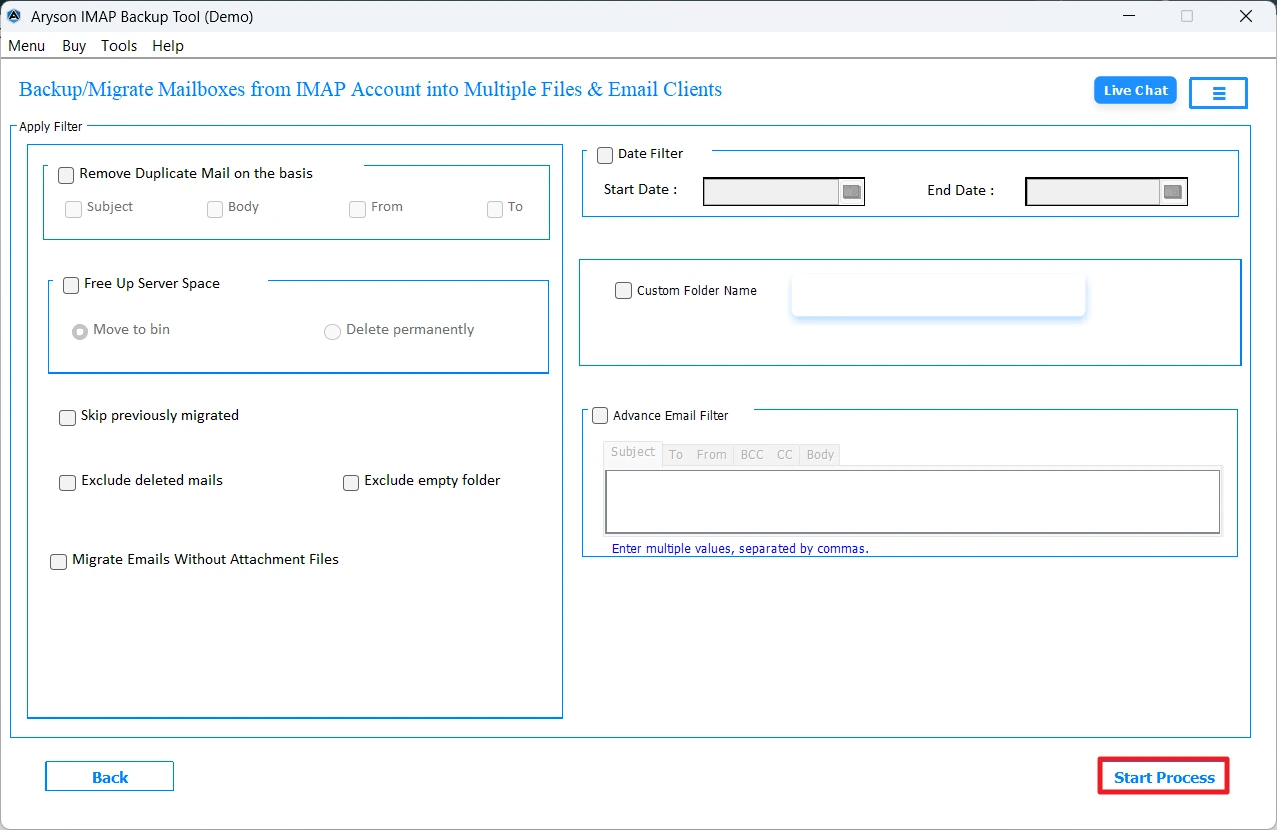Click the 'Start Date :' label
Image resolution: width=1277 pixels, height=830 pixels.
[640, 189]
